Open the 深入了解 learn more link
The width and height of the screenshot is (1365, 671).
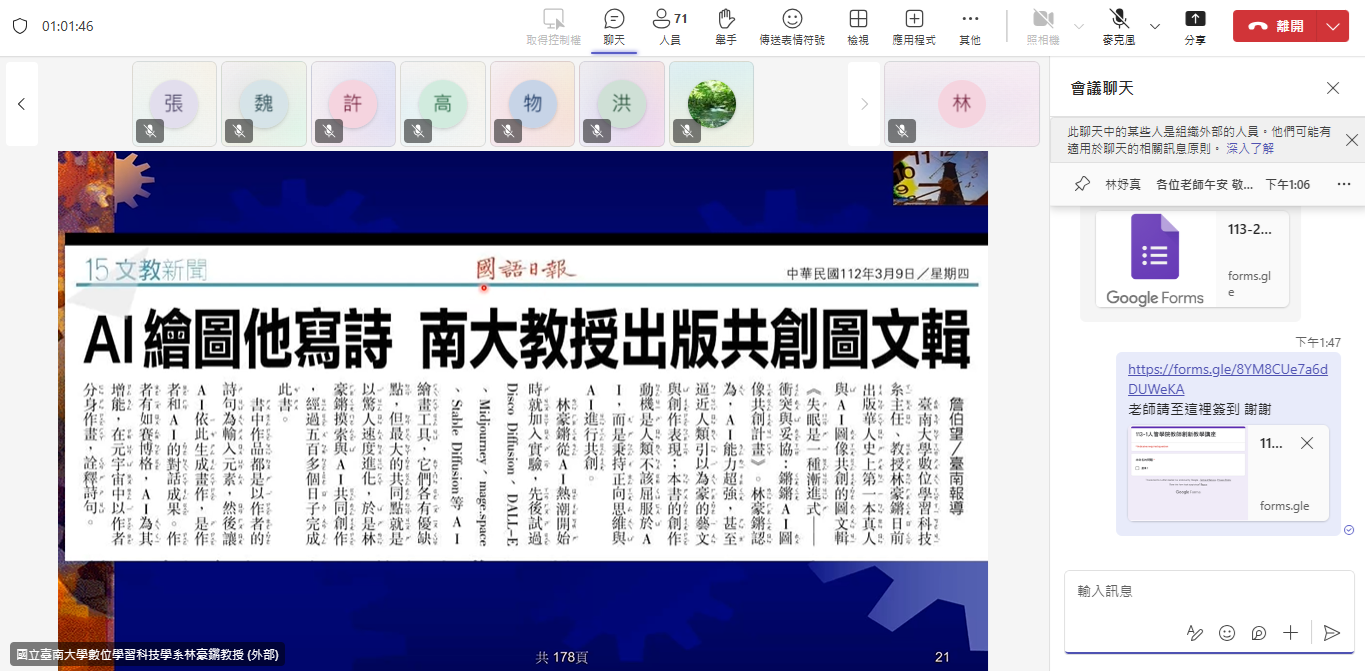1250,148
